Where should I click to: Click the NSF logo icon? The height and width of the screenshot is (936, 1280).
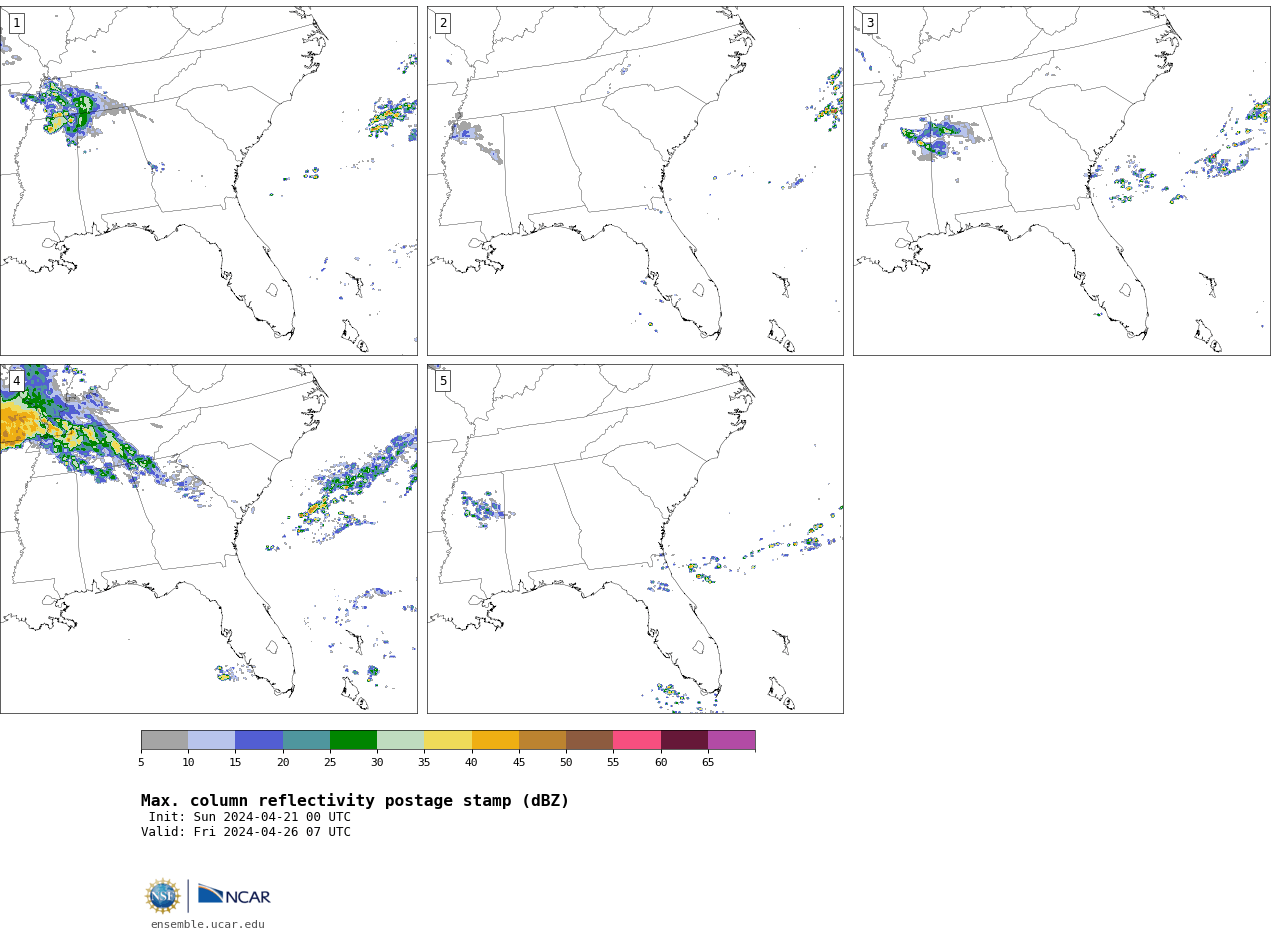pos(163,896)
